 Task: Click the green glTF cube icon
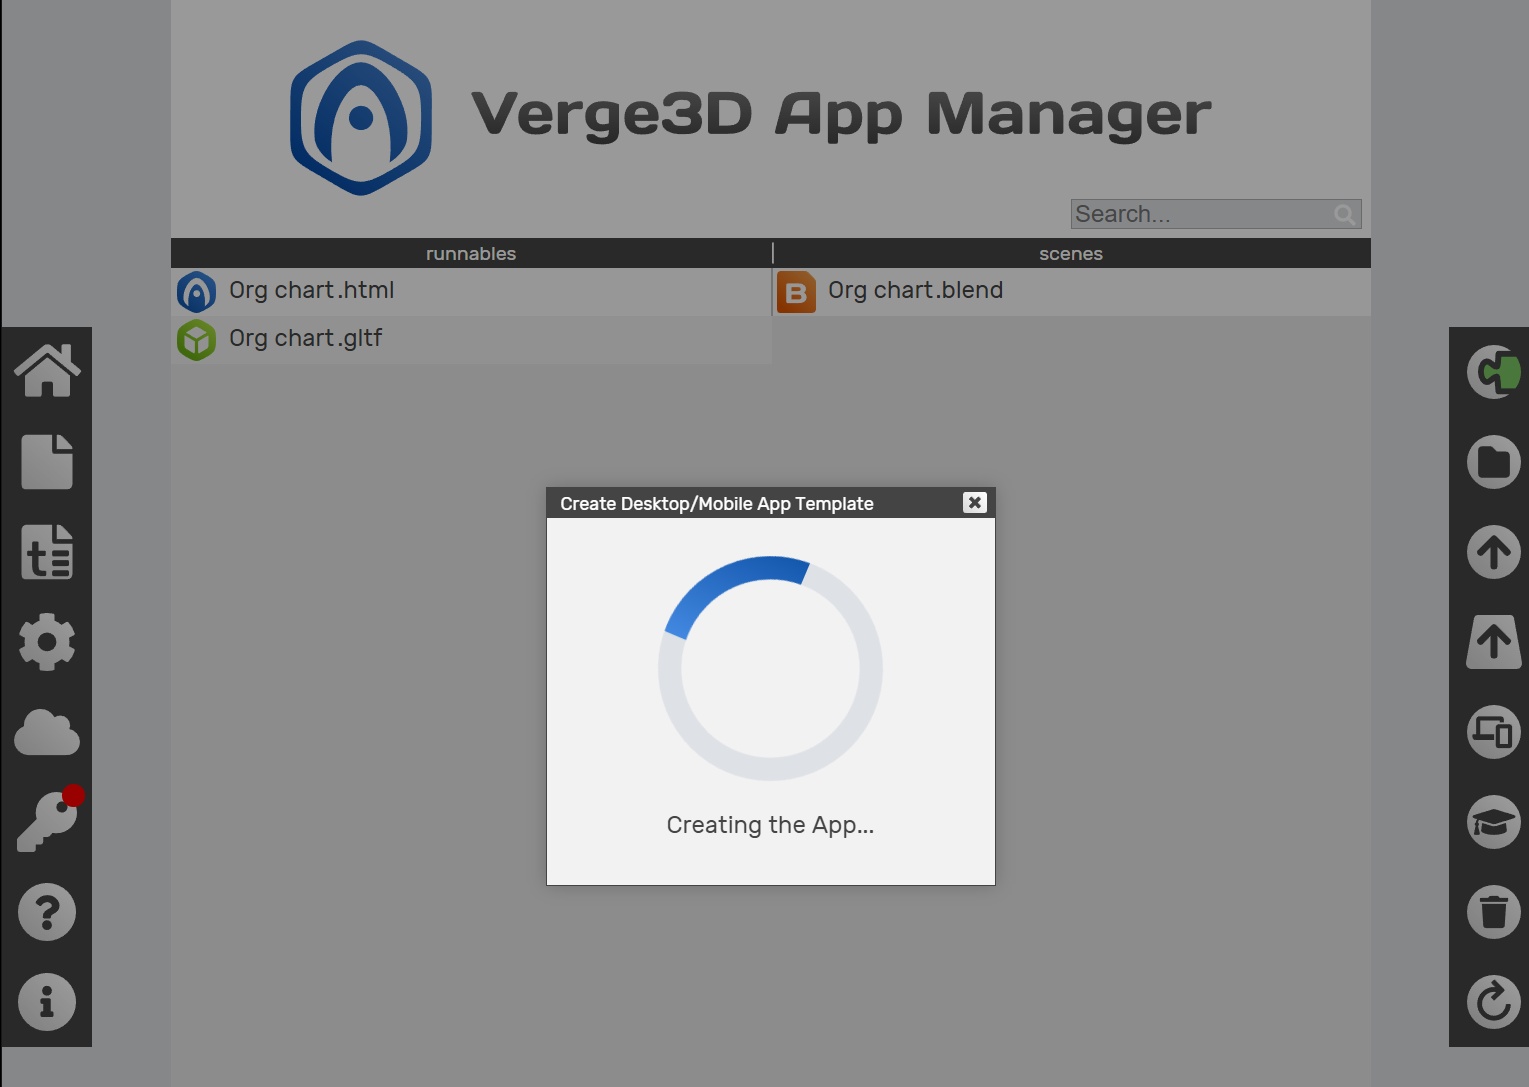pos(197,340)
